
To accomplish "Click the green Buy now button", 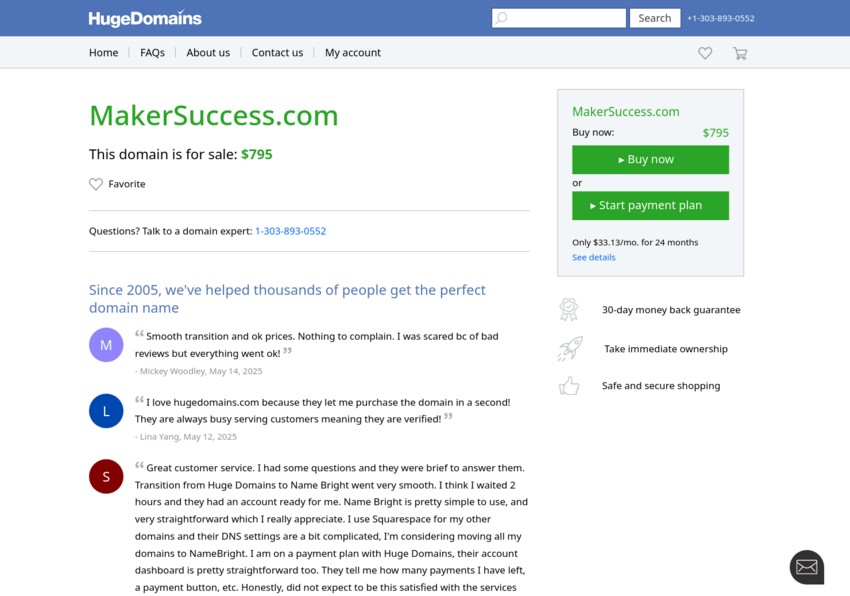I will (x=651, y=159).
